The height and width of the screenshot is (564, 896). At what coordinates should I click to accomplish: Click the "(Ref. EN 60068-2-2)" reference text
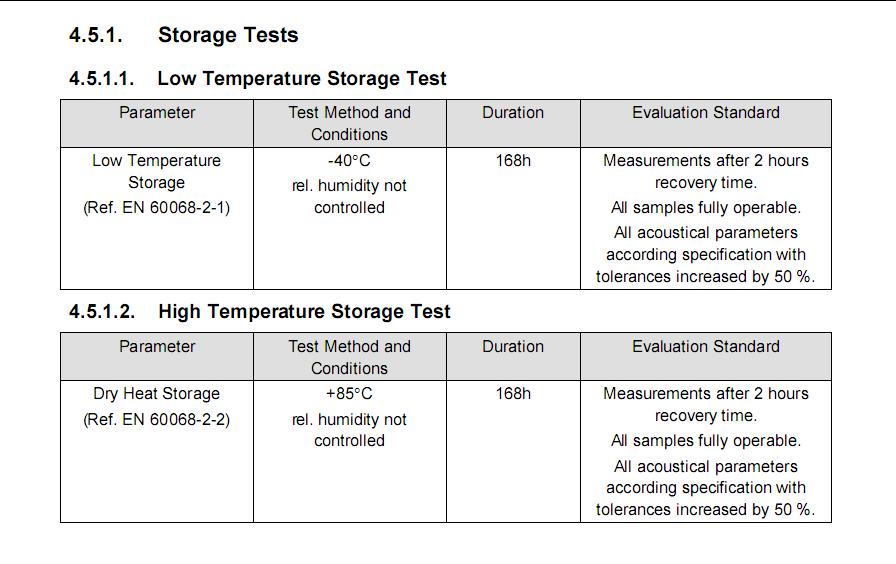[156, 420]
